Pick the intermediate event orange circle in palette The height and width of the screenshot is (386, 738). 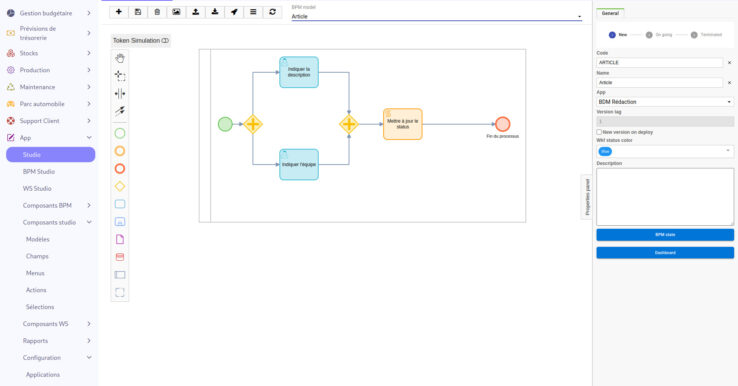click(x=120, y=151)
